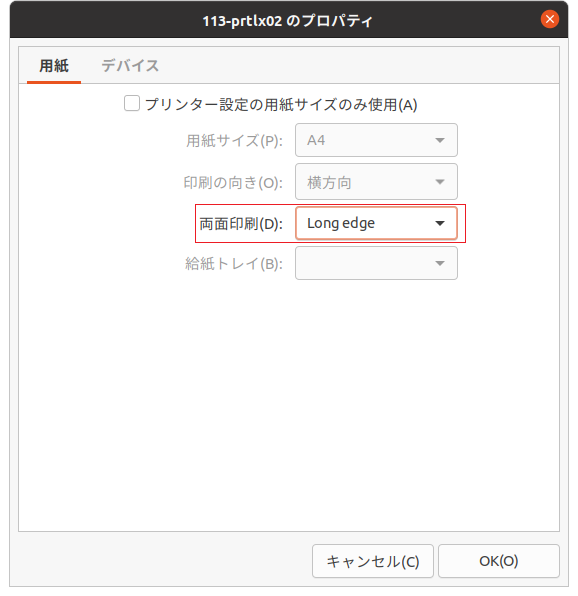Click the arrow icon of the 給紙トレイ dropdown
This screenshot has height=596, width=578.
(440, 263)
